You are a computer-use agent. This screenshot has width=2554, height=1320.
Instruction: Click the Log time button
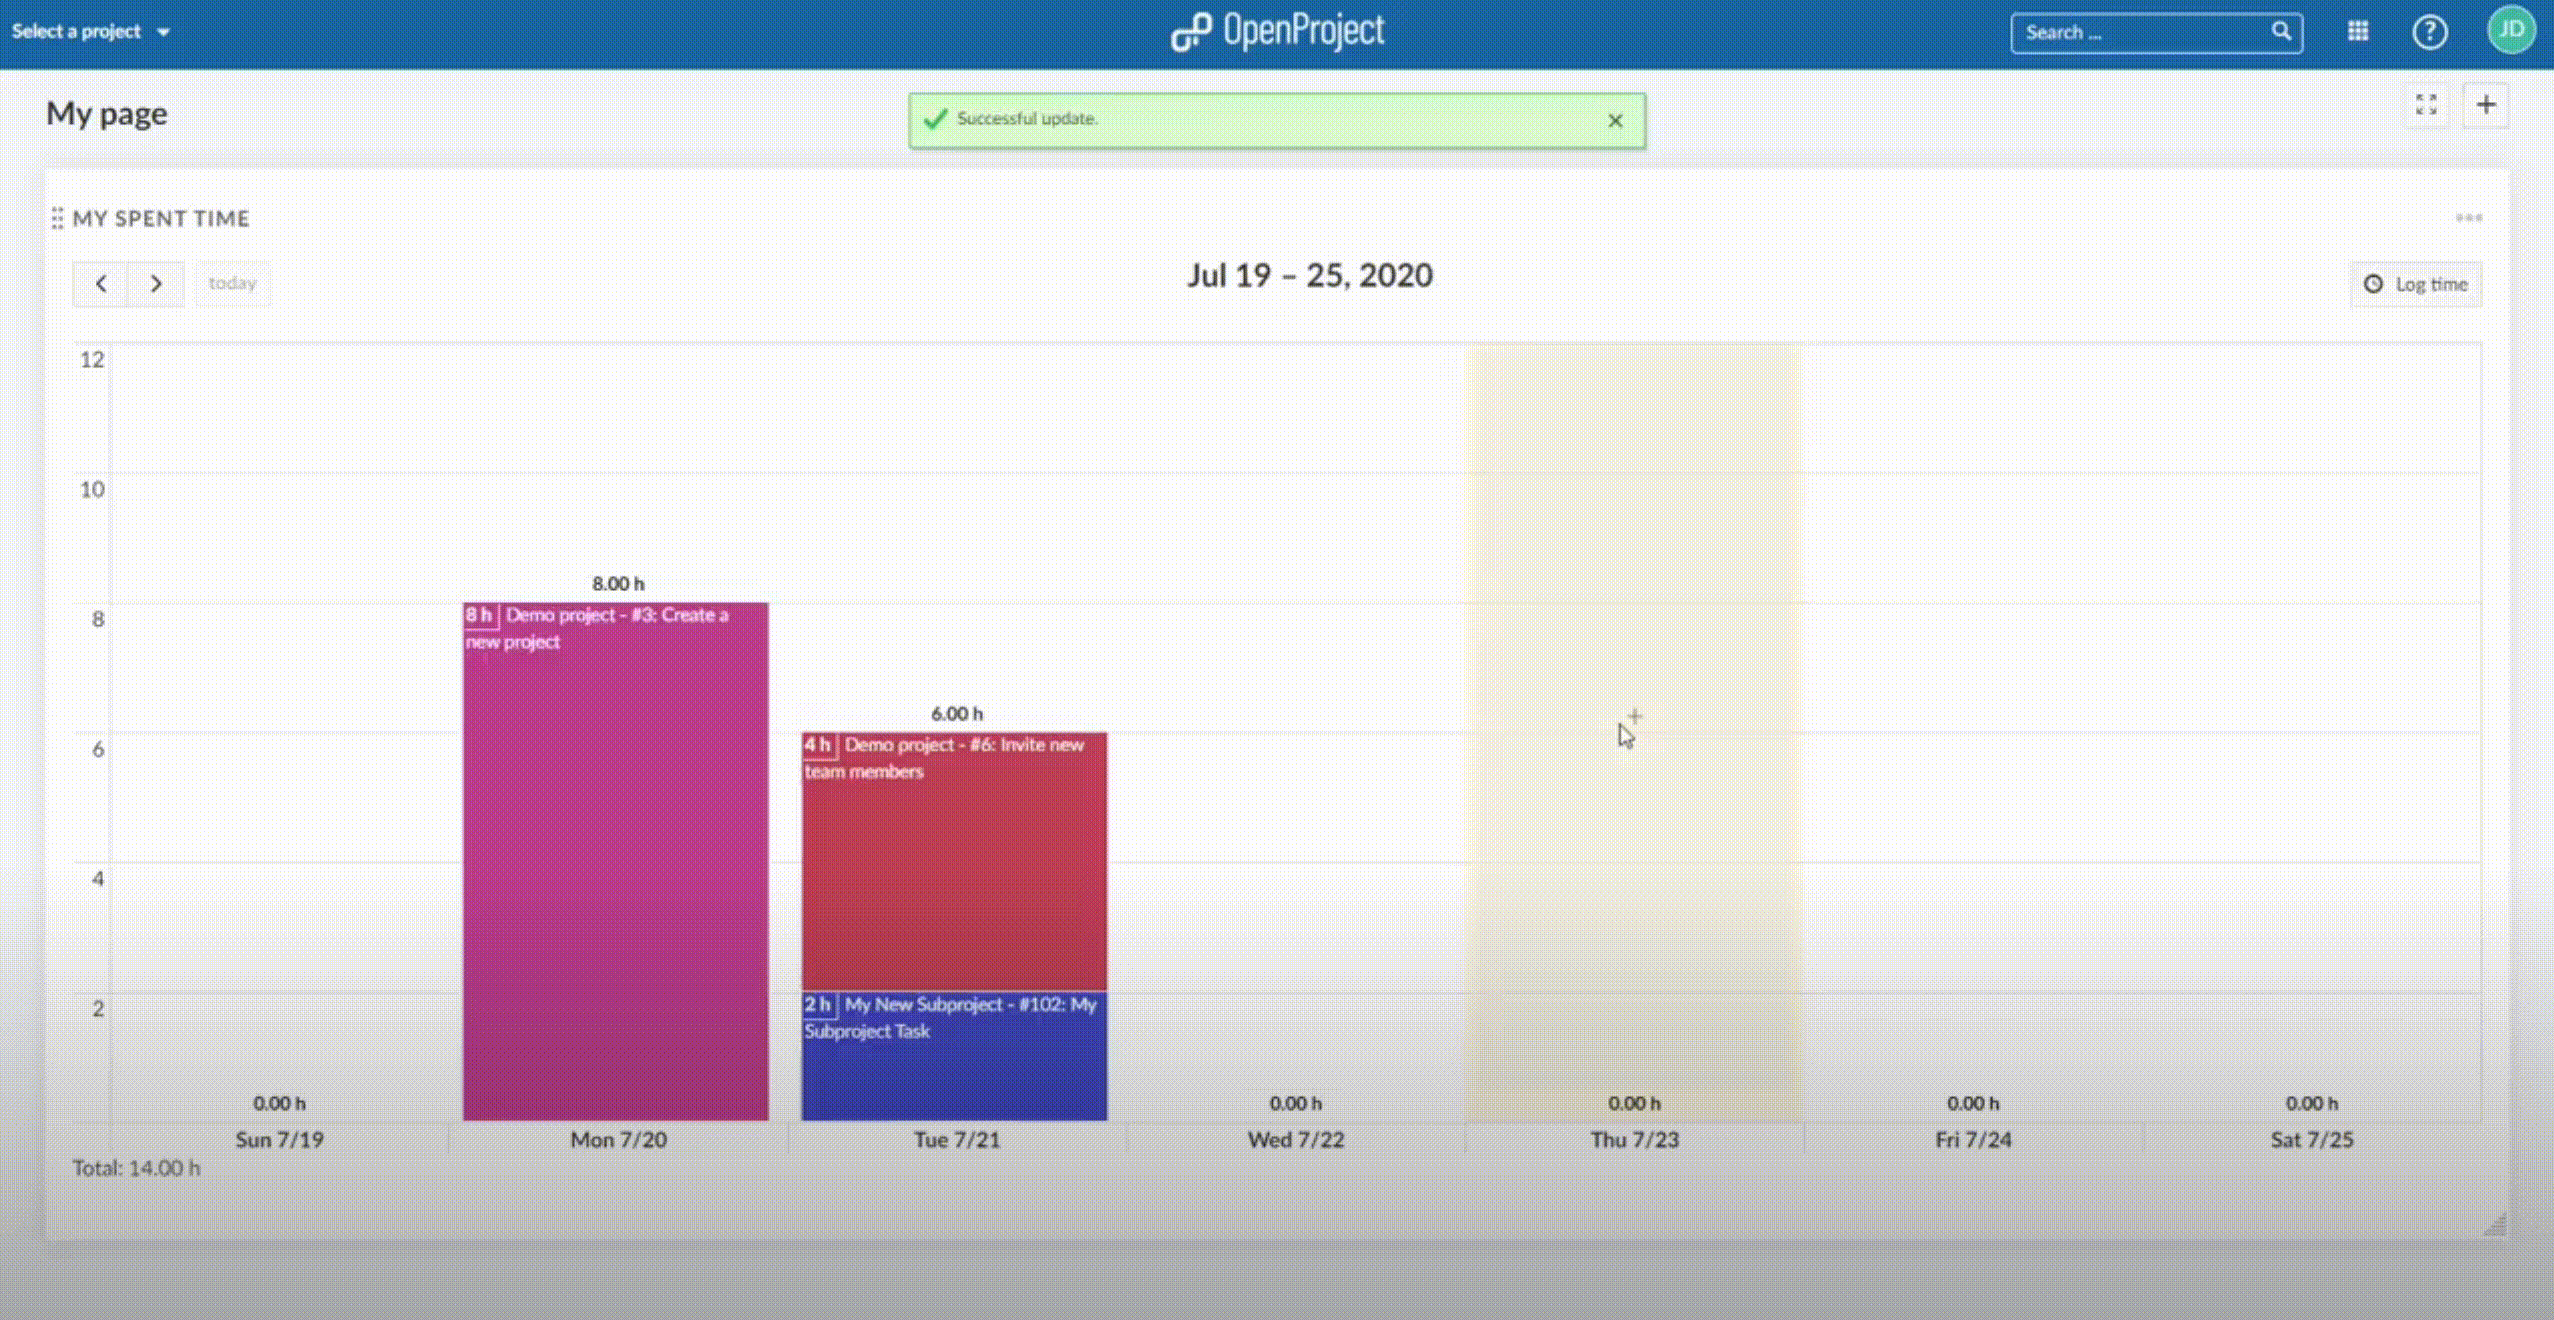pyautogui.click(x=2416, y=283)
